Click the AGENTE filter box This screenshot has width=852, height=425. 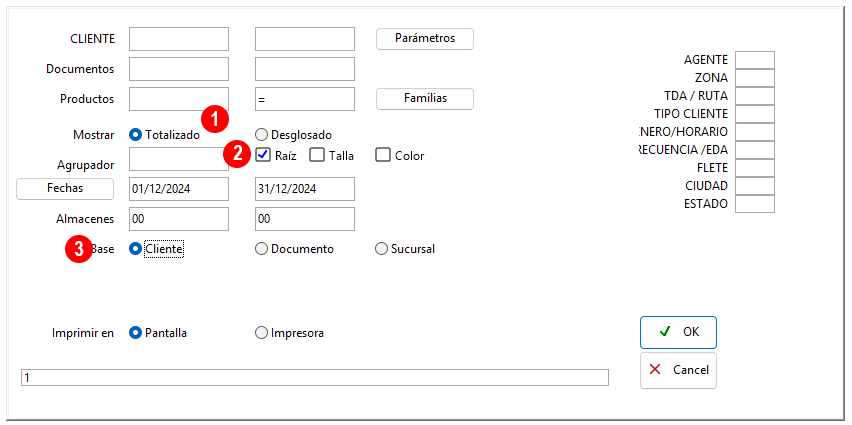pos(754,60)
